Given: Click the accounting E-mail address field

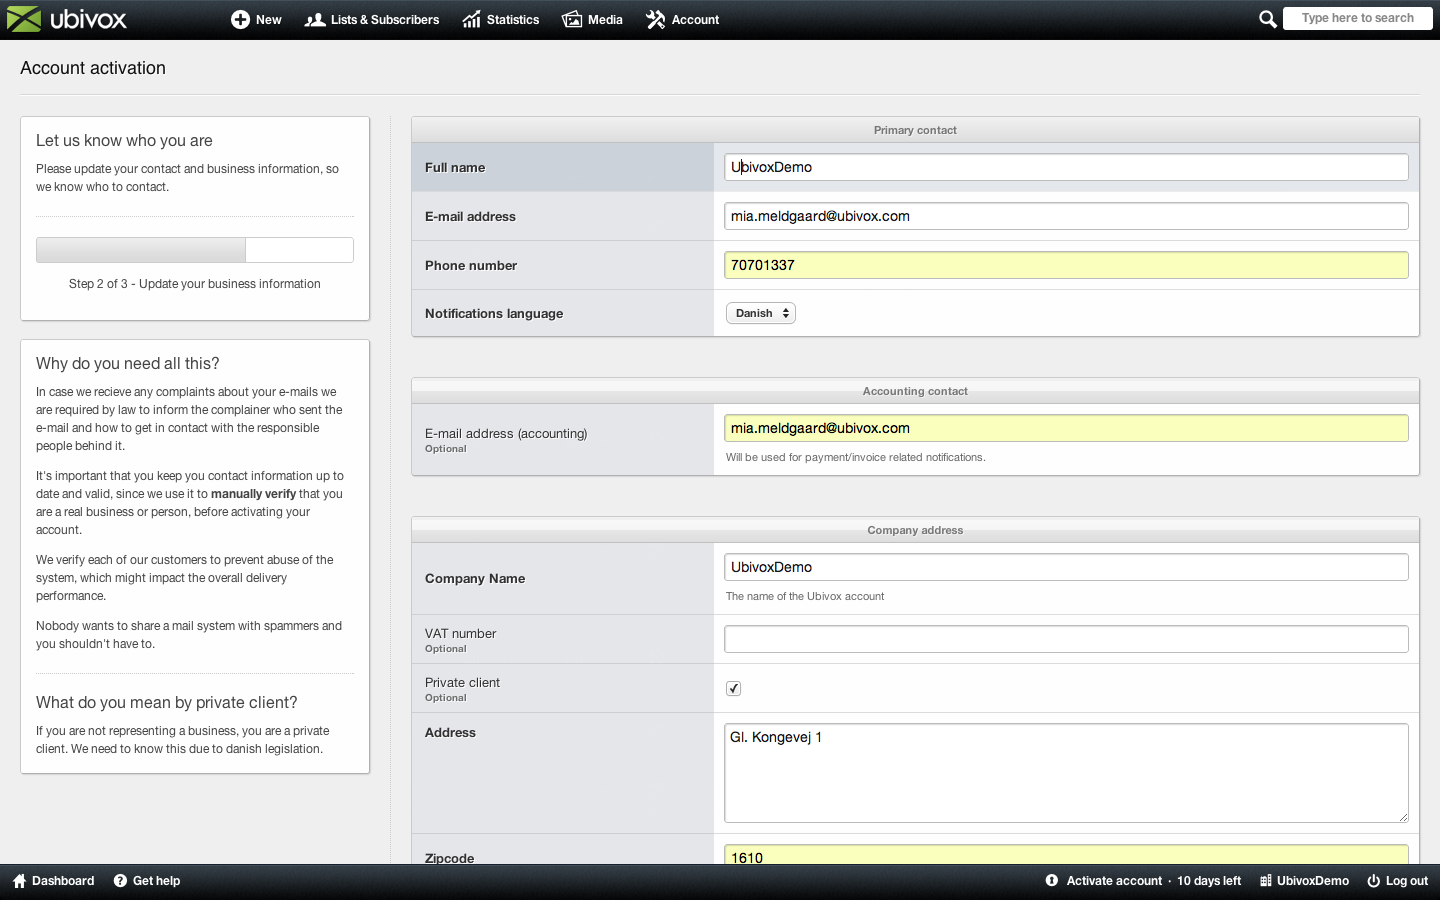Looking at the screenshot, I should tap(1066, 428).
